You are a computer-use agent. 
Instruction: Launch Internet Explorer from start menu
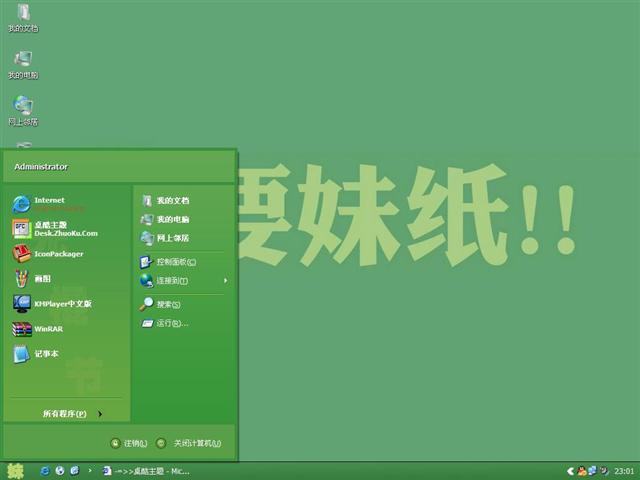(x=49, y=204)
